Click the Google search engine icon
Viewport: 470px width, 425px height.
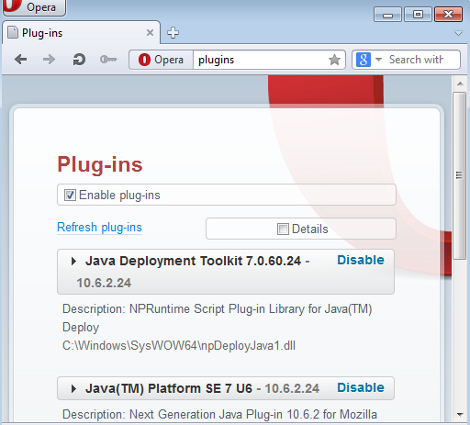(363, 60)
